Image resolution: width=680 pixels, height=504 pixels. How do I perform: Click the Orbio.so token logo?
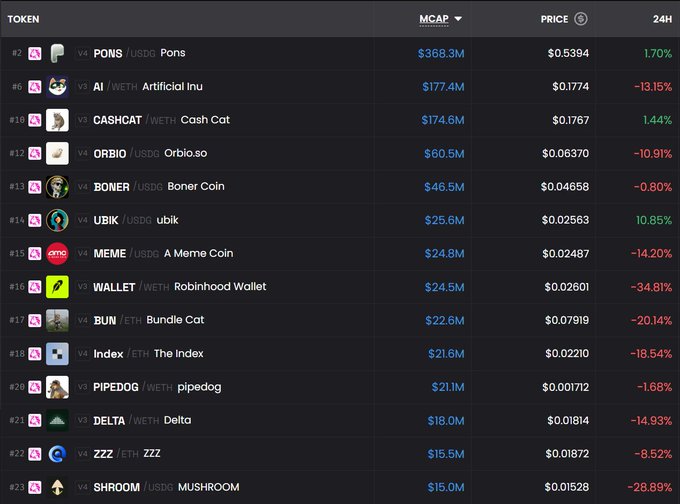[57, 154]
